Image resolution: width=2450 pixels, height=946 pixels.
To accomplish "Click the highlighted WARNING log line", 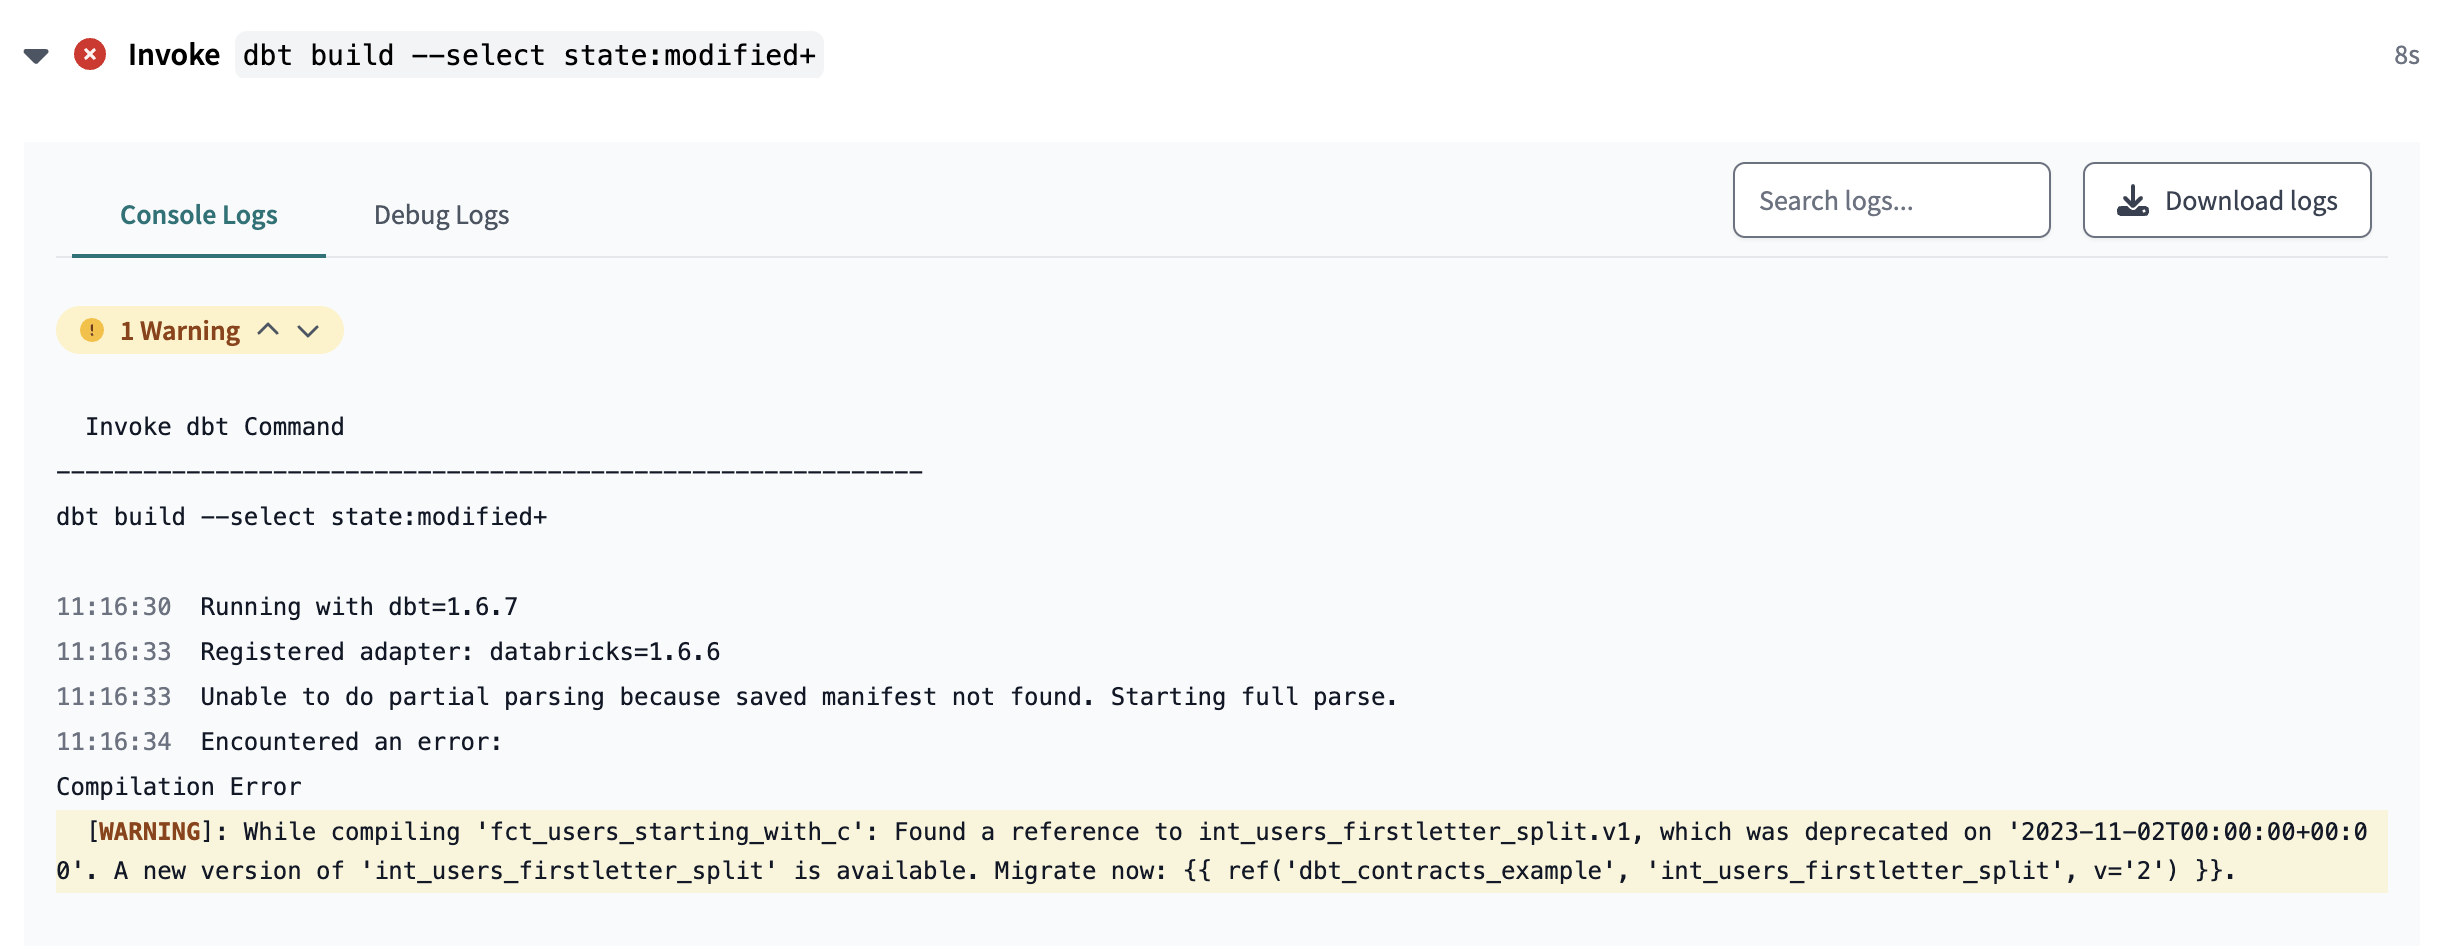I will pos(1222,851).
